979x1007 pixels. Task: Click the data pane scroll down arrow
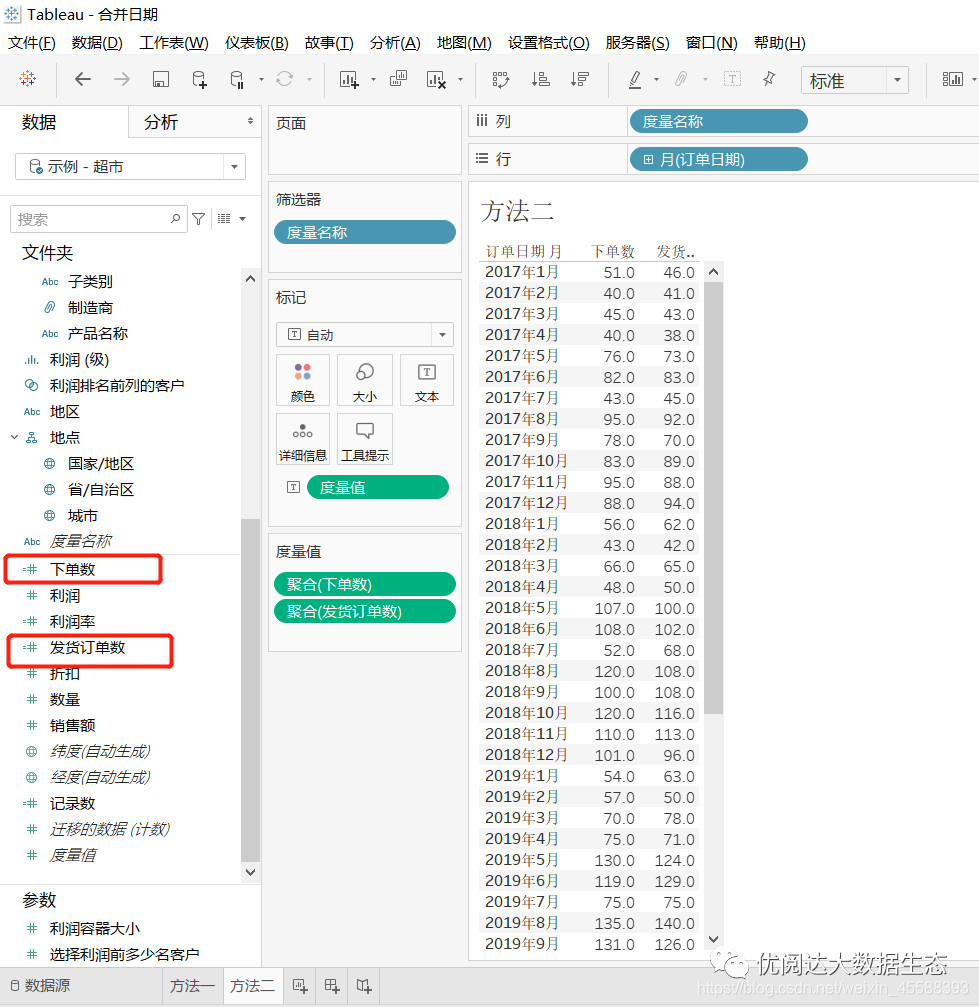click(251, 872)
